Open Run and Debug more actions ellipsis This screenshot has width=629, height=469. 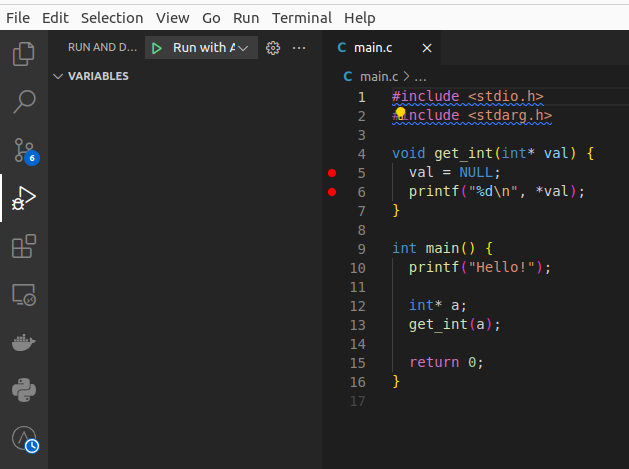tap(299, 48)
